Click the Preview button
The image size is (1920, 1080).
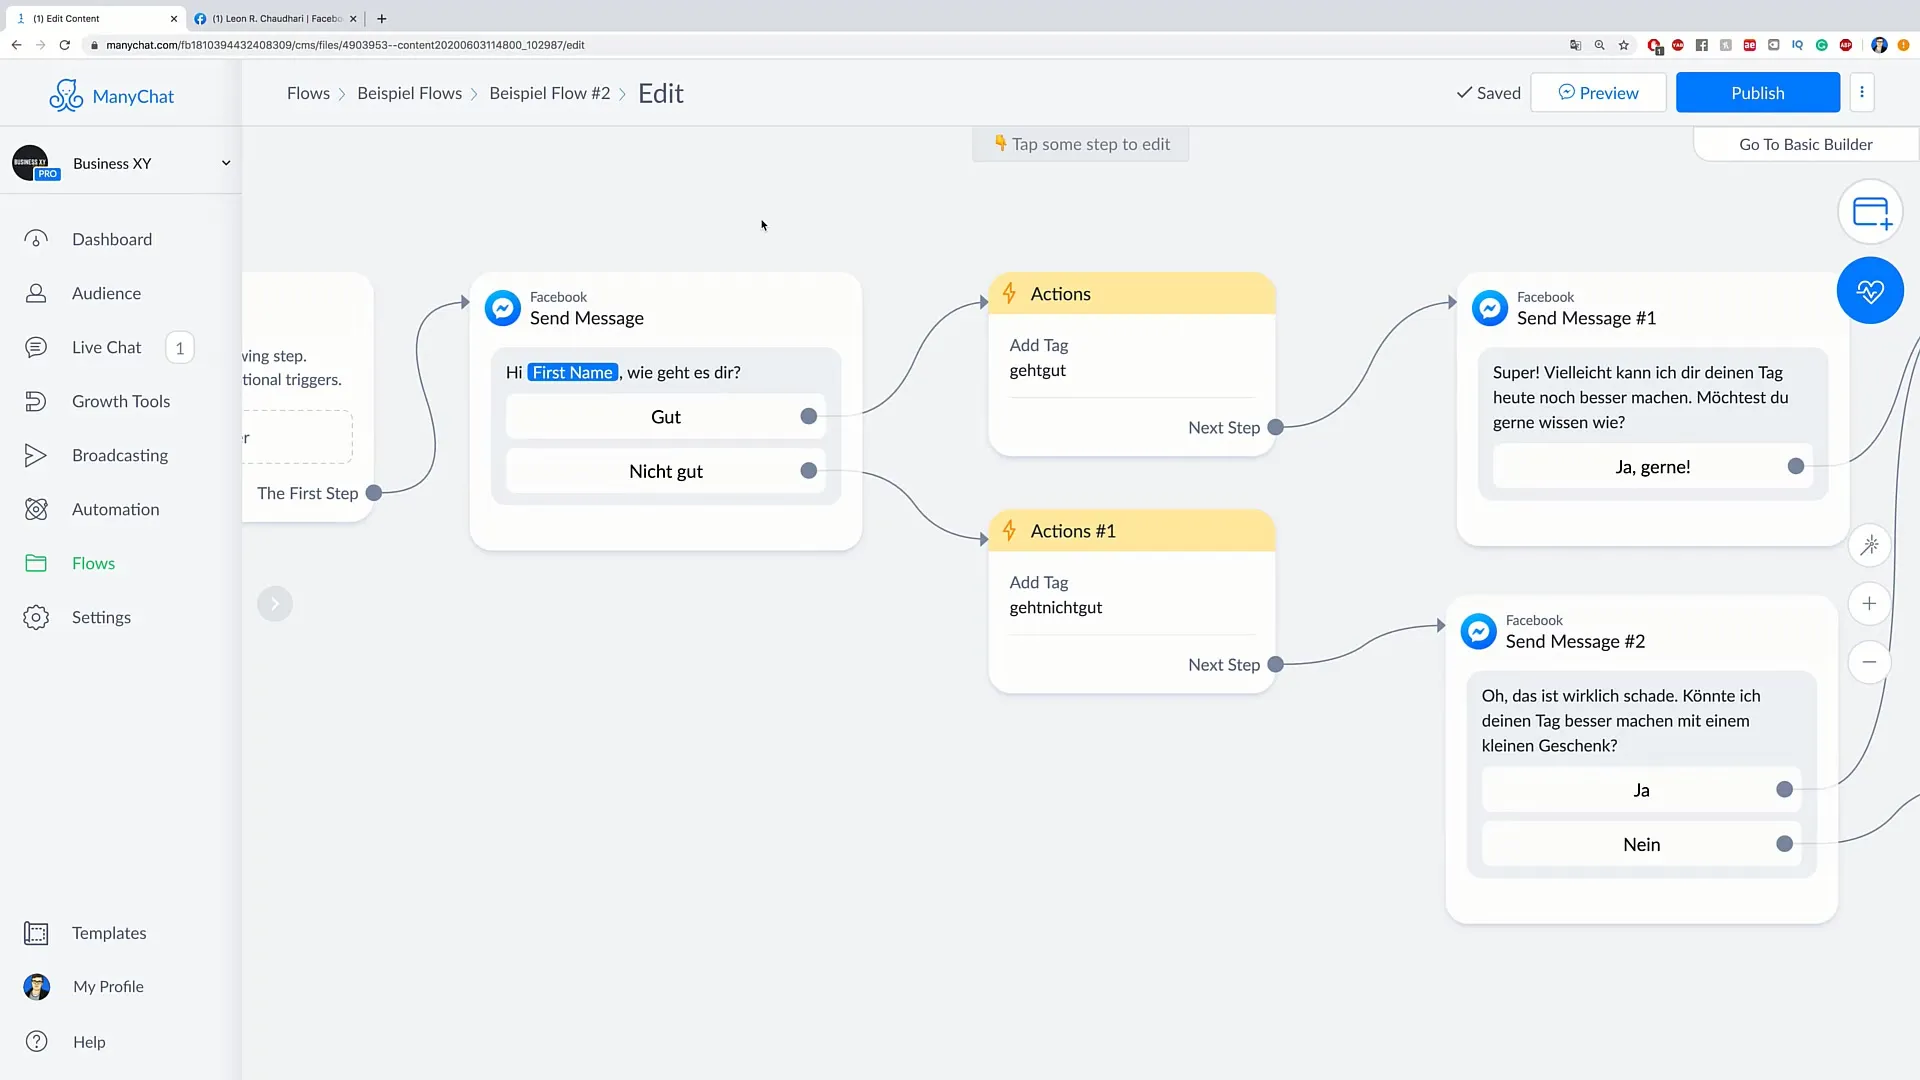coord(1598,92)
